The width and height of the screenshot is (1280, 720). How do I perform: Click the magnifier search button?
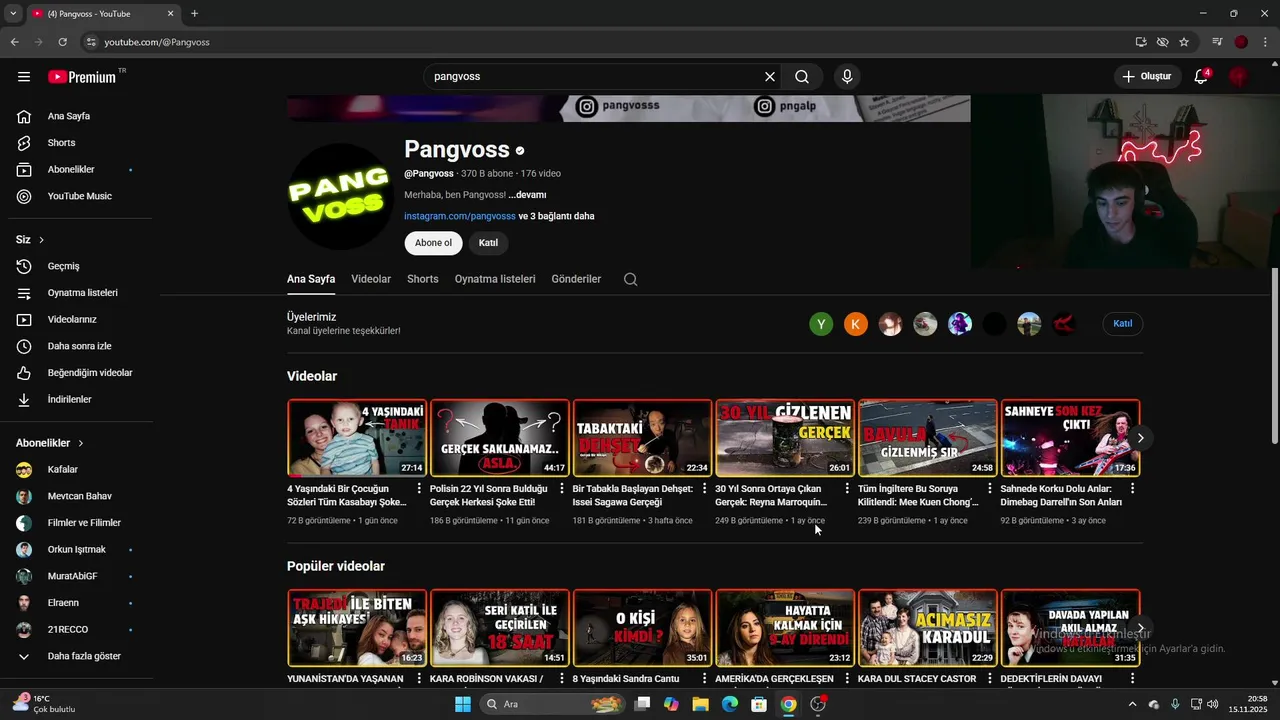pos(802,77)
